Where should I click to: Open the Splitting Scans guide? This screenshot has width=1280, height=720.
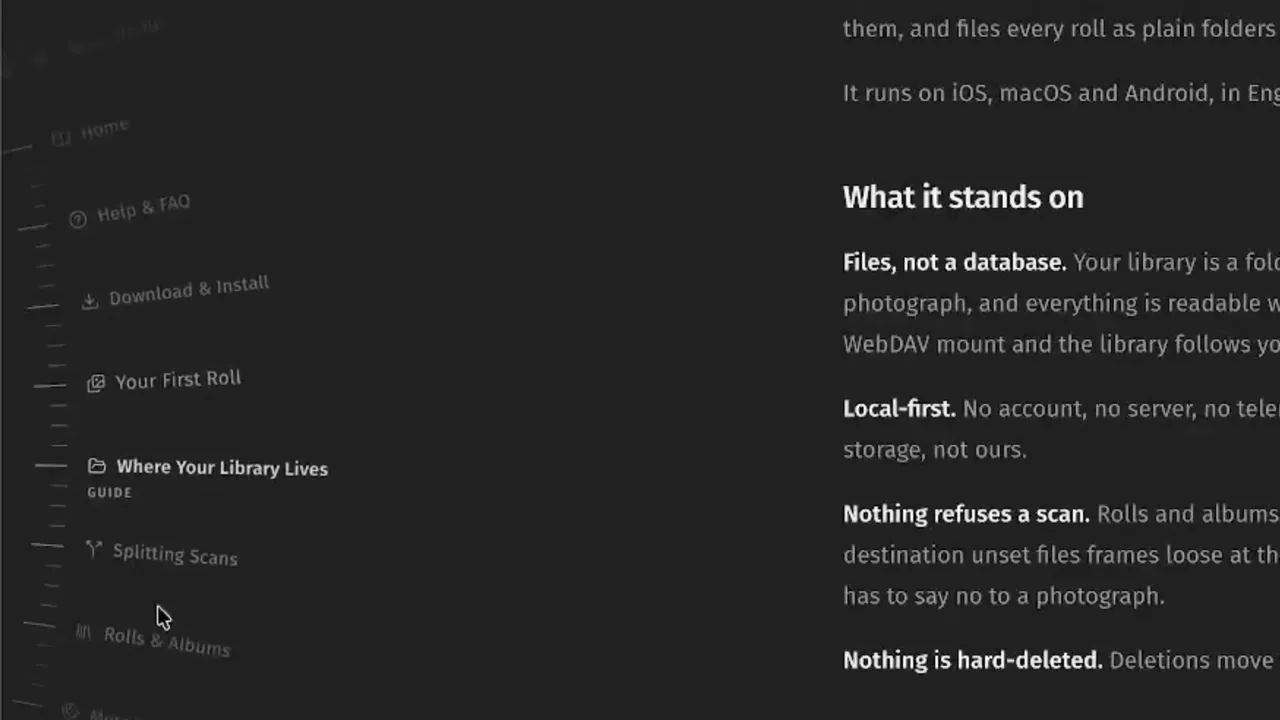pos(175,555)
